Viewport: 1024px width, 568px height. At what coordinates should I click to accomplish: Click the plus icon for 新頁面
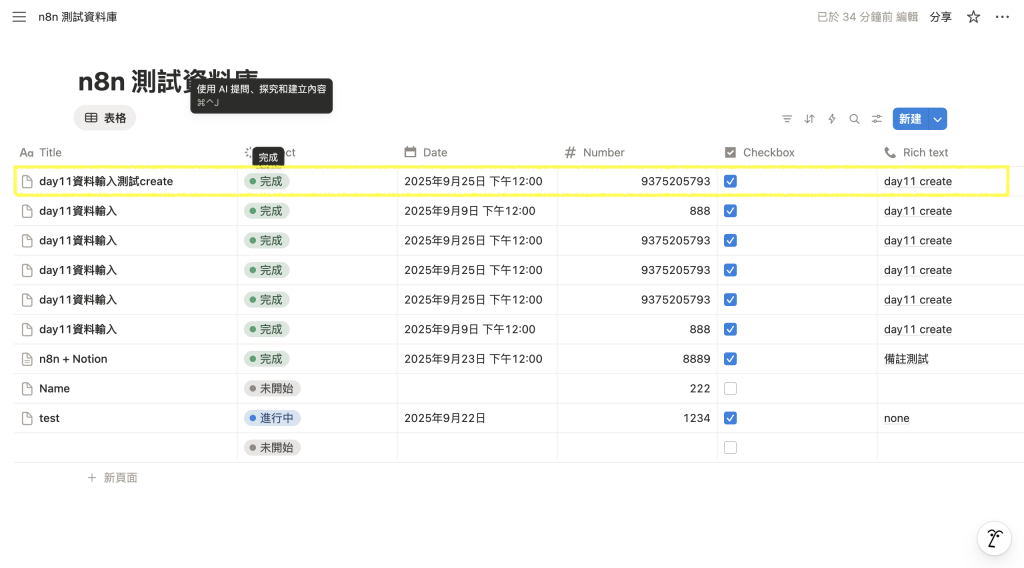pyautogui.click(x=92, y=478)
